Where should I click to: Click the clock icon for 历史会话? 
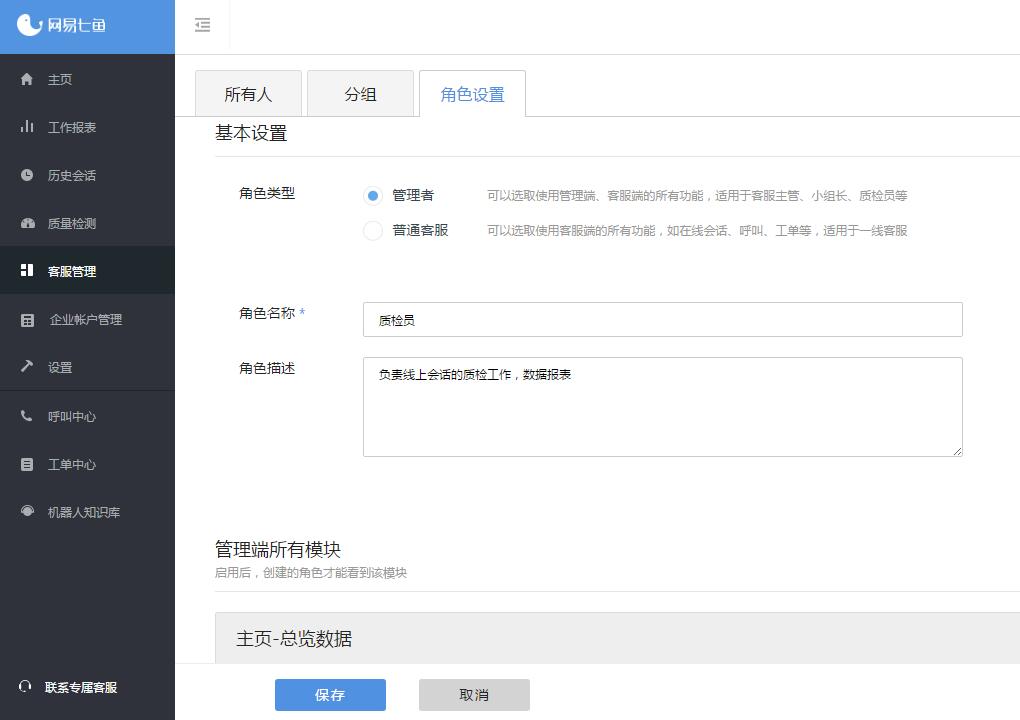pos(27,175)
